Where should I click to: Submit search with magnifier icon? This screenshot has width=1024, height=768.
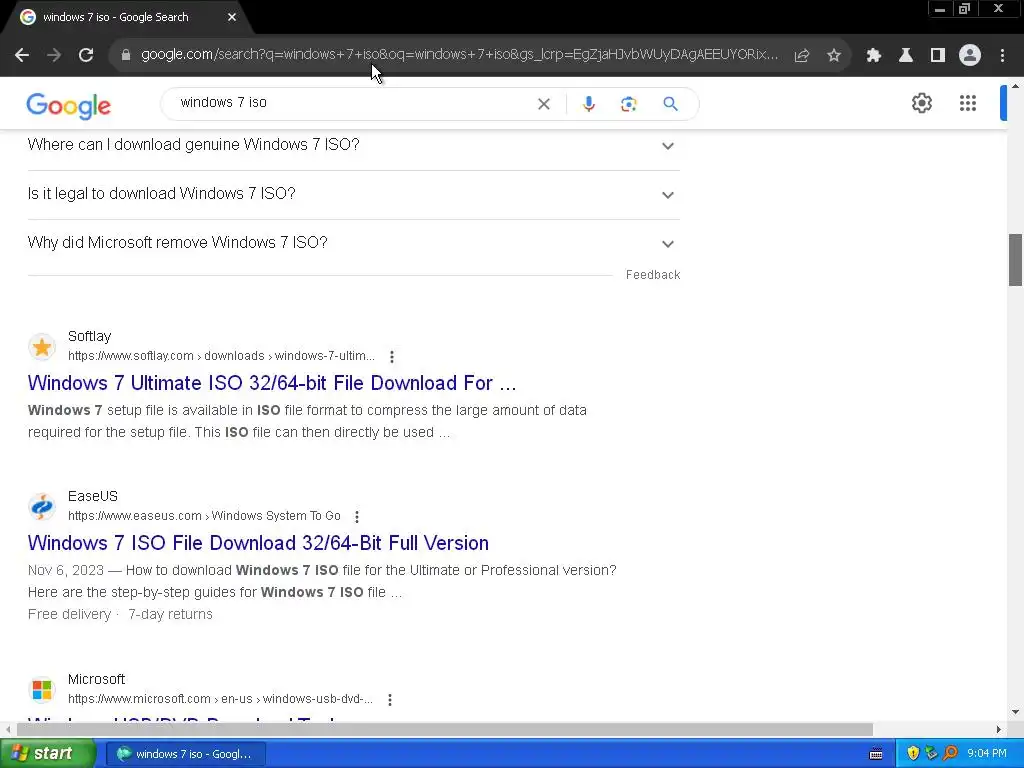670,104
